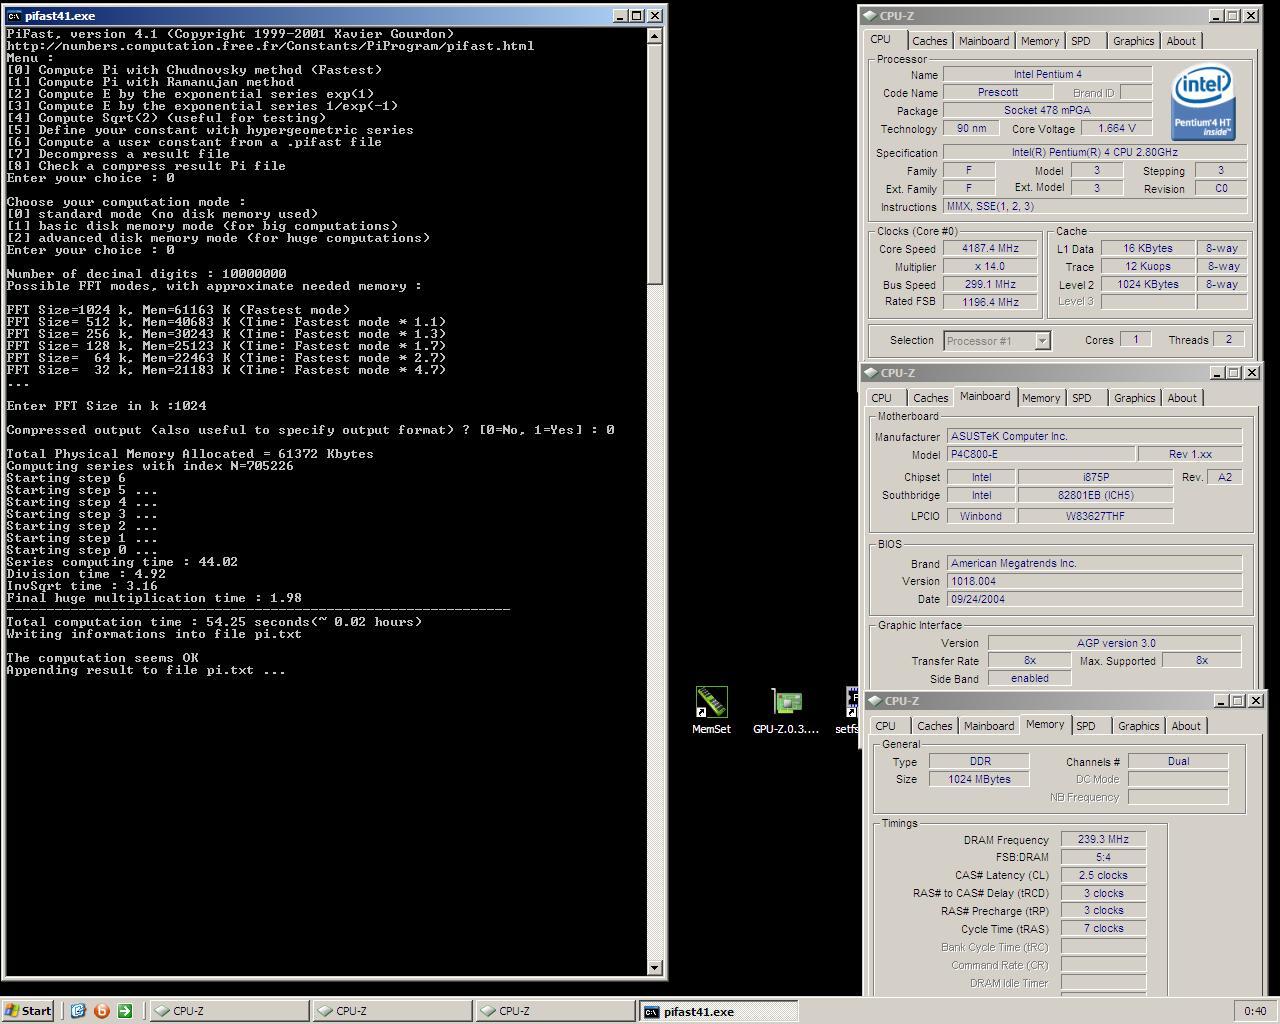Screen dimensions: 1280x1024
Task: Click the memory Type field showing DDR
Action: point(979,761)
